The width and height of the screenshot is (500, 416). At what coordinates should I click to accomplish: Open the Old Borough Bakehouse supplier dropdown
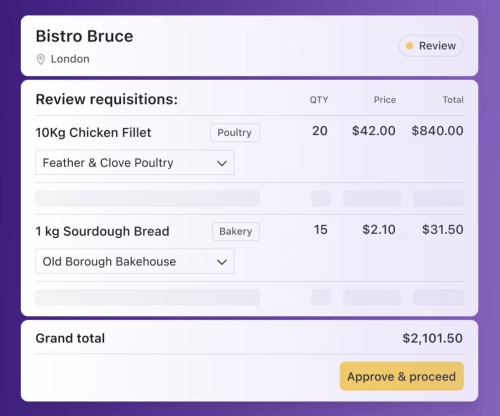[135, 261]
